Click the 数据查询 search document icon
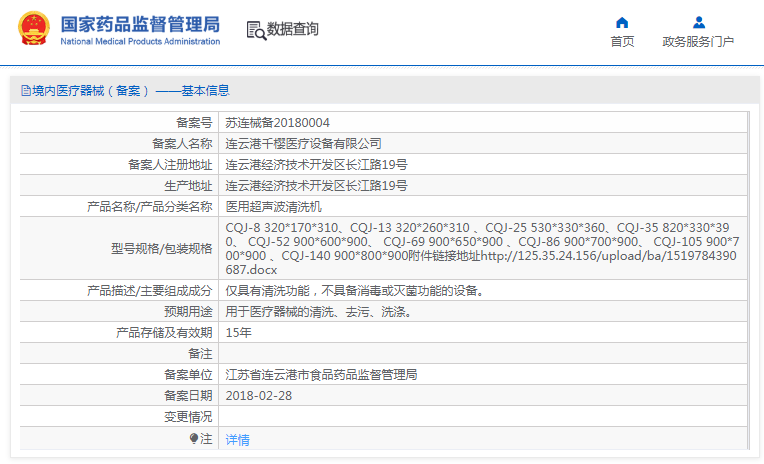The image size is (764, 464). tap(256, 30)
